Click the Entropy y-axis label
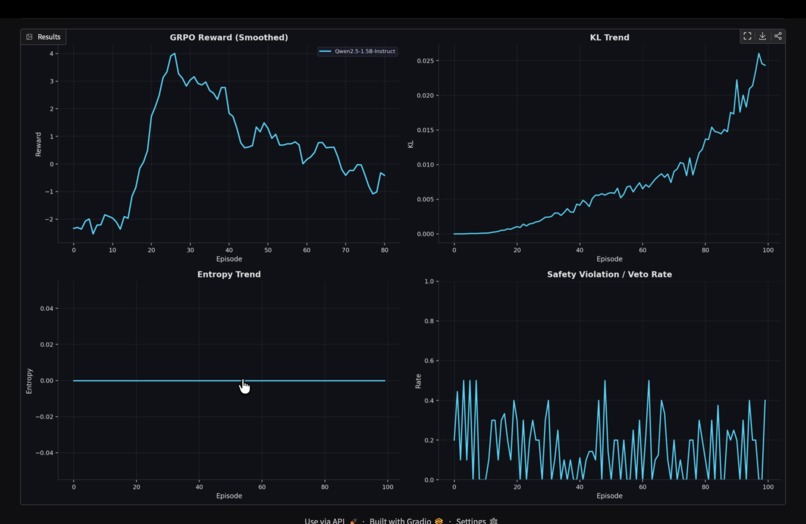The image size is (806, 524). [x=29, y=381]
